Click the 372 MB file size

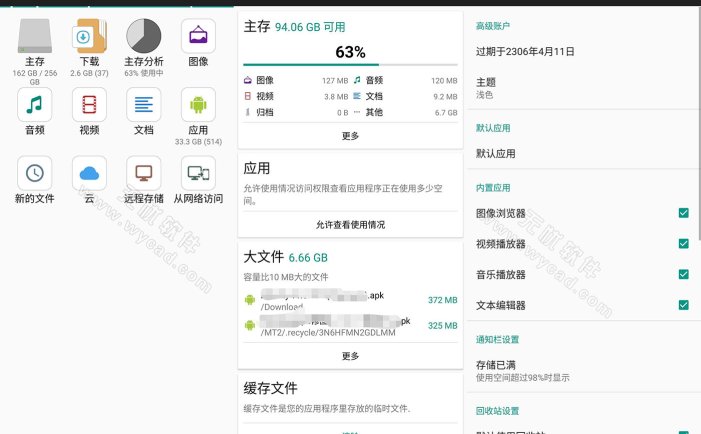[x=443, y=300]
